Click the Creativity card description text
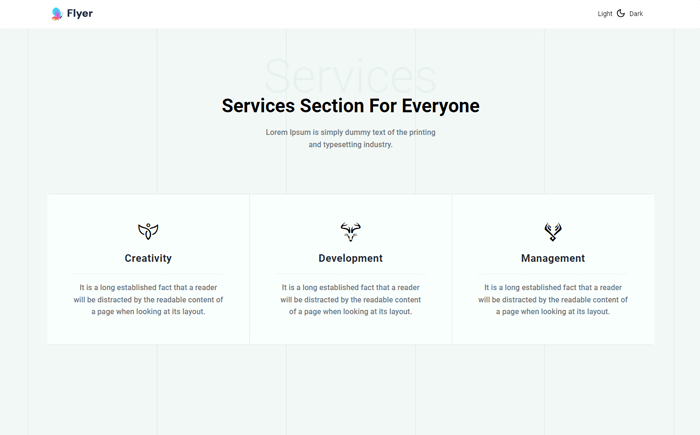 coord(148,299)
